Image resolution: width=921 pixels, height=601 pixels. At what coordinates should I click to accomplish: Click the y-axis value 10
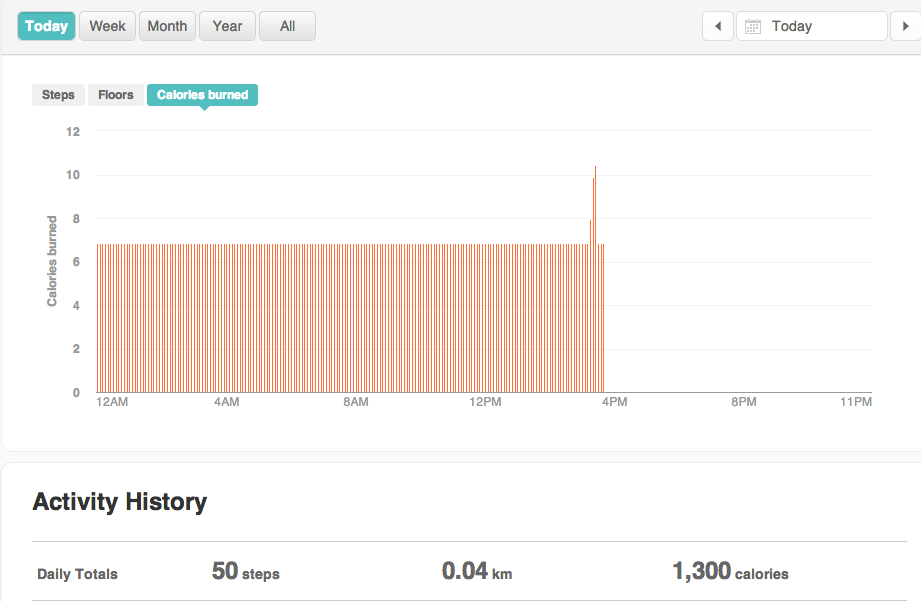point(73,175)
